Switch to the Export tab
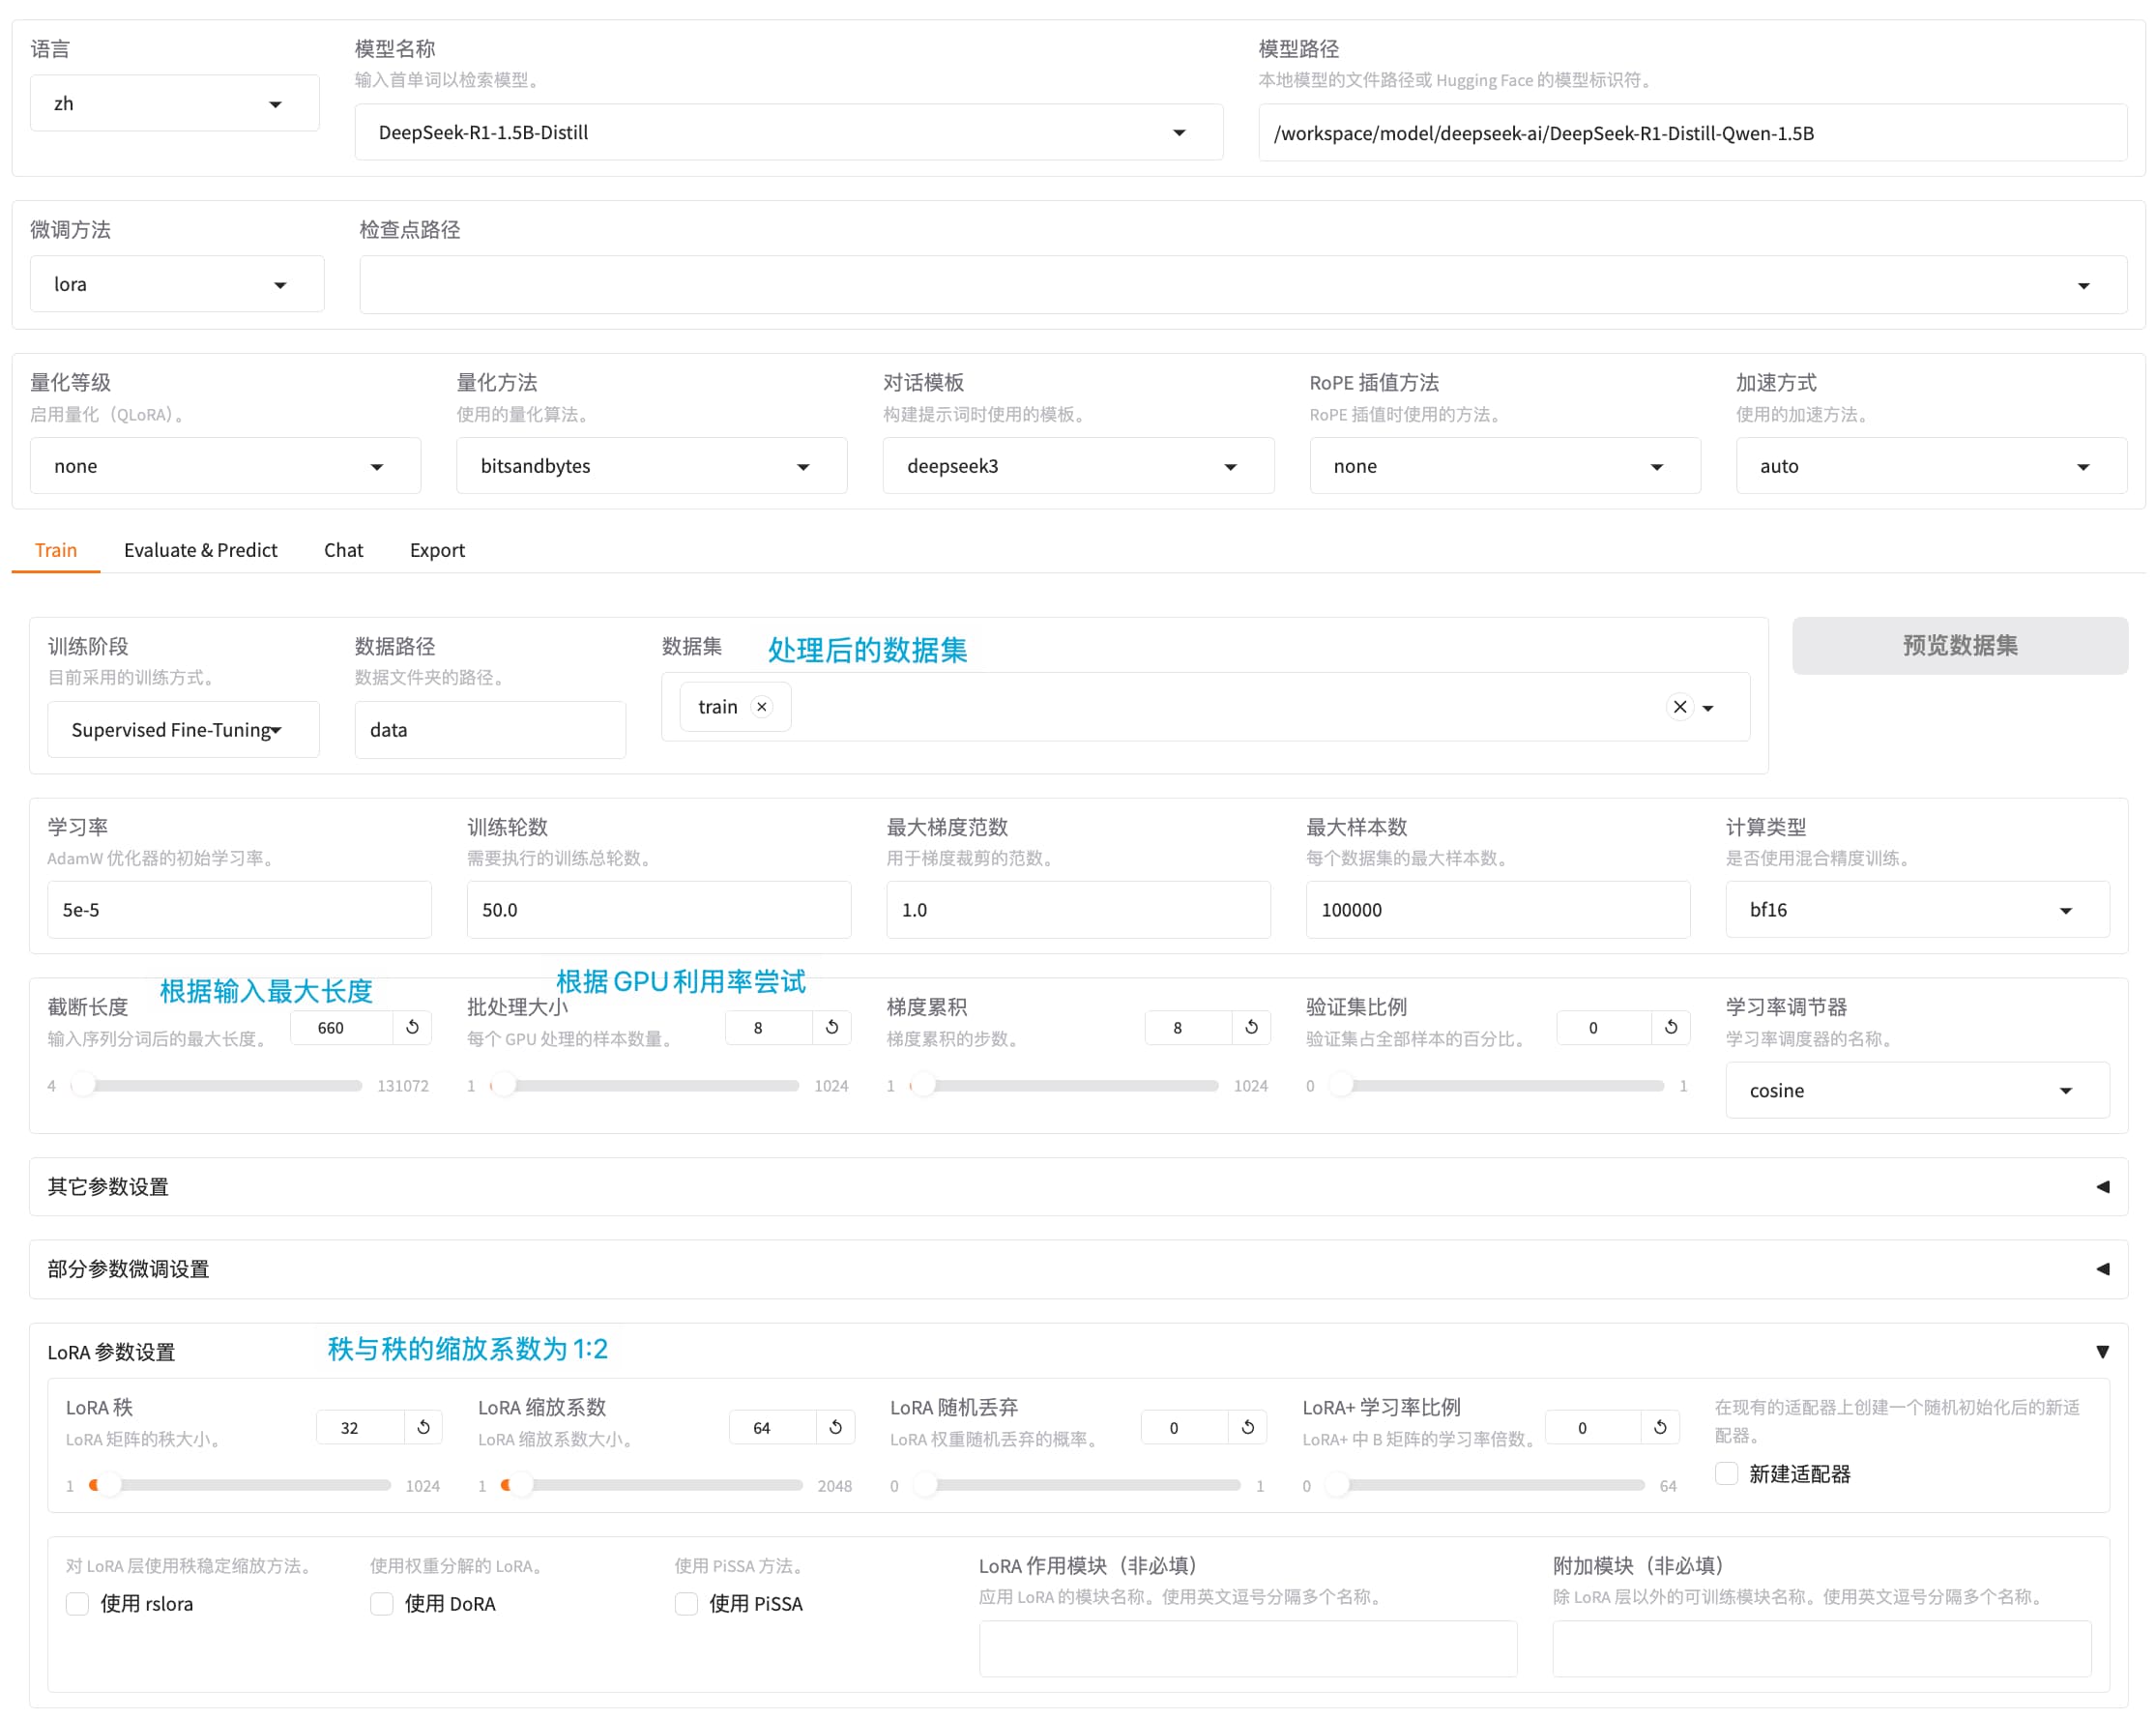The width and height of the screenshot is (2156, 1719). (437, 550)
